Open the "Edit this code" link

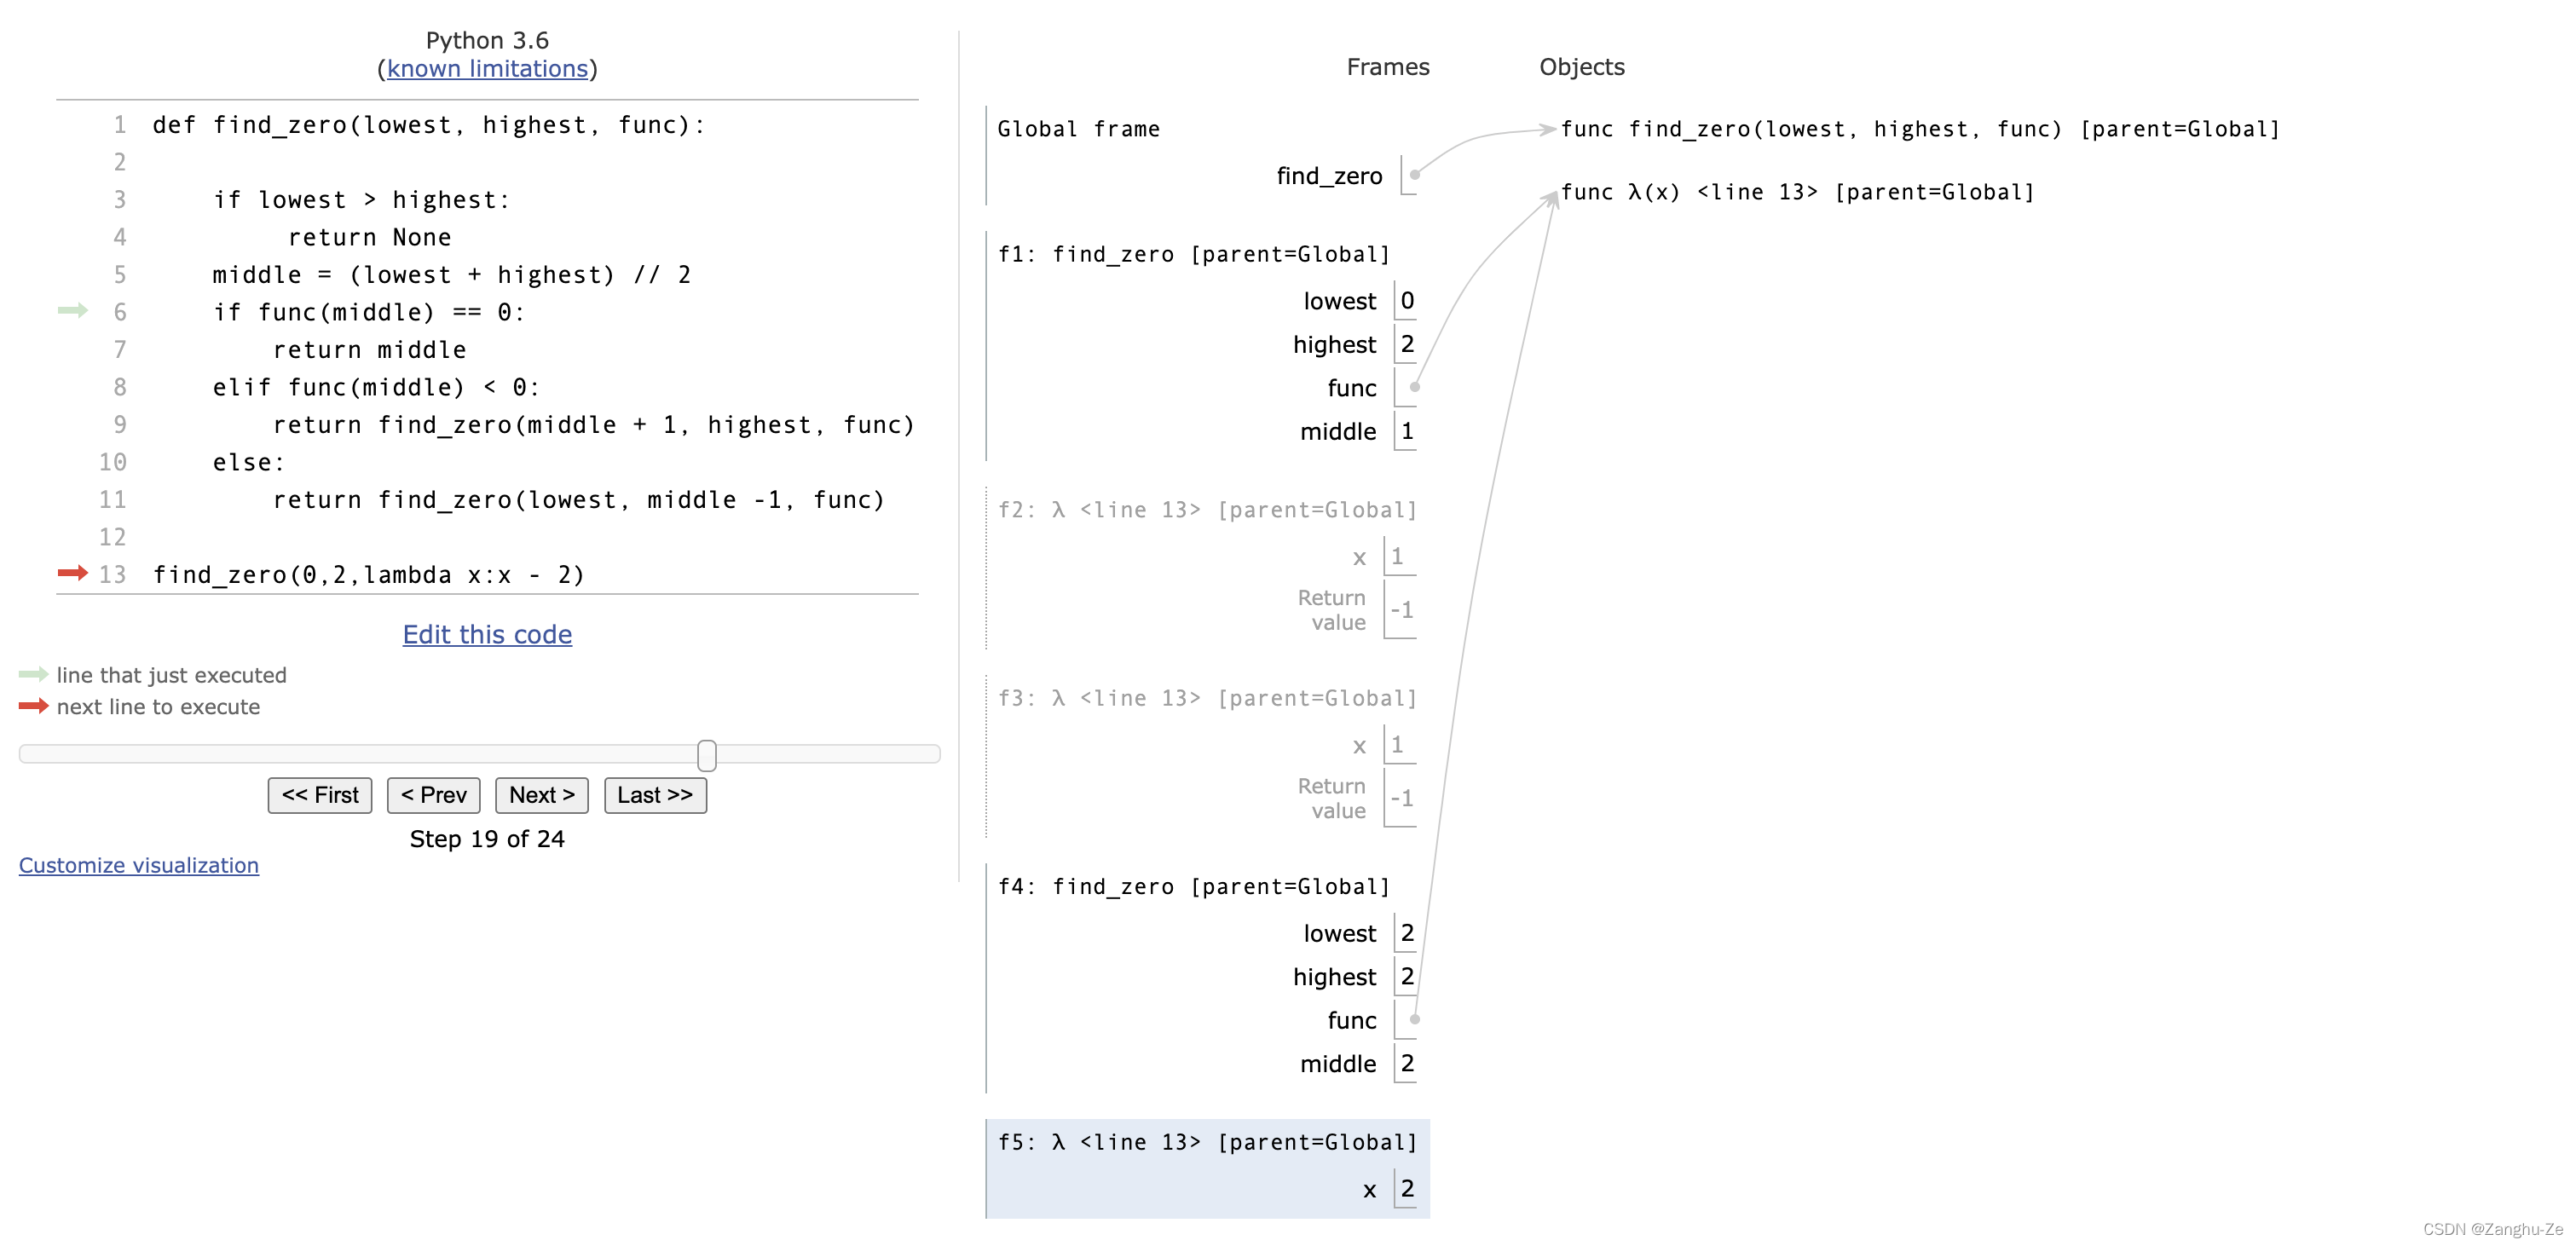pyautogui.click(x=487, y=634)
